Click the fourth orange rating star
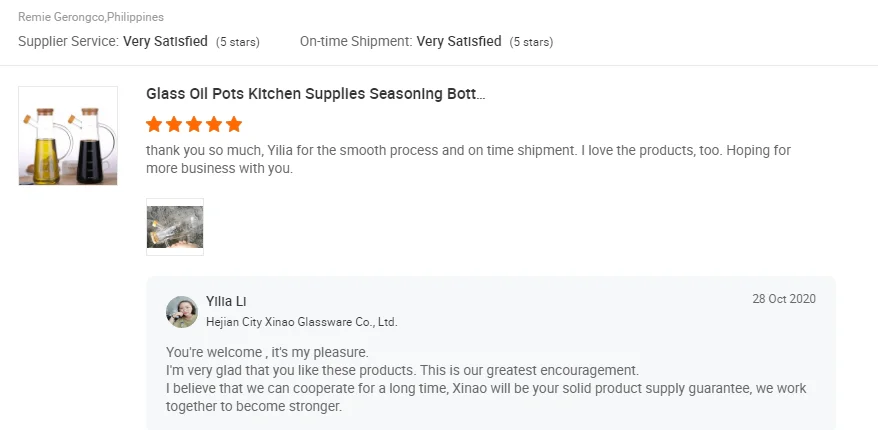Screen dimensions: 878x430 pos(214,124)
